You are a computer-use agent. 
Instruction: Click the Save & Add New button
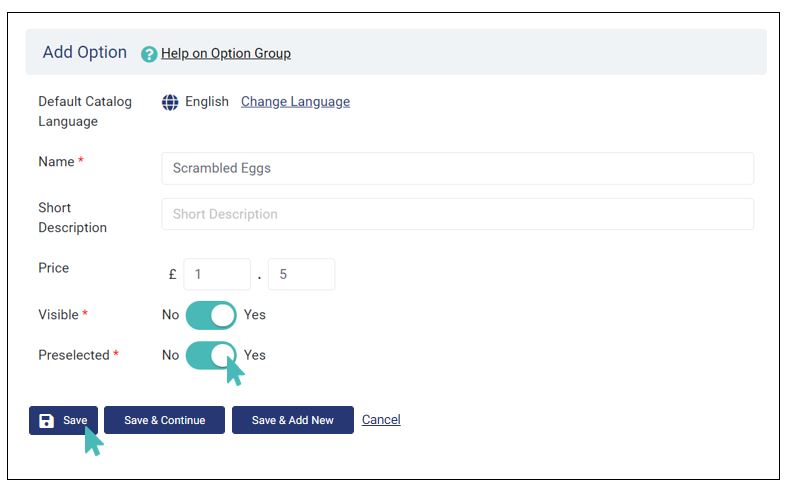pos(293,420)
